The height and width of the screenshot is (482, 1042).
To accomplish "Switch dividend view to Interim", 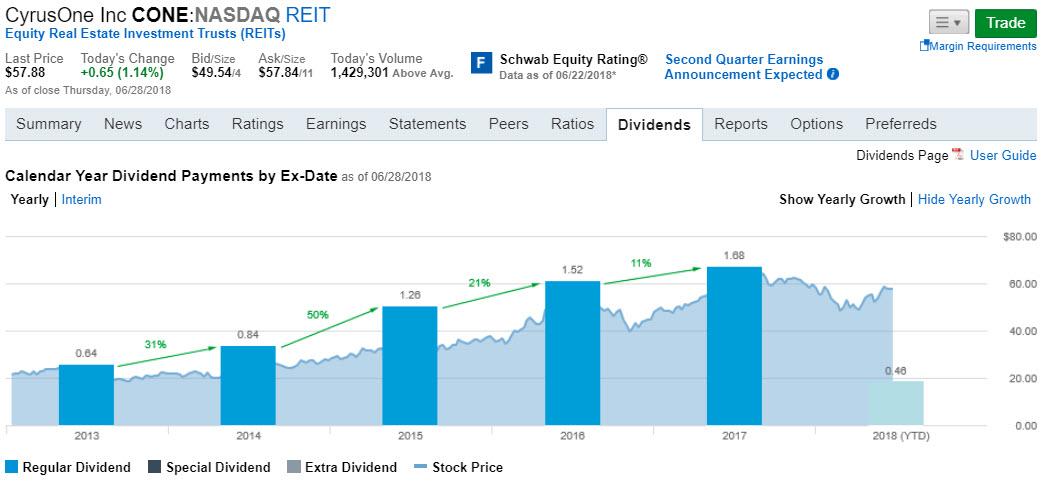I will pos(82,199).
